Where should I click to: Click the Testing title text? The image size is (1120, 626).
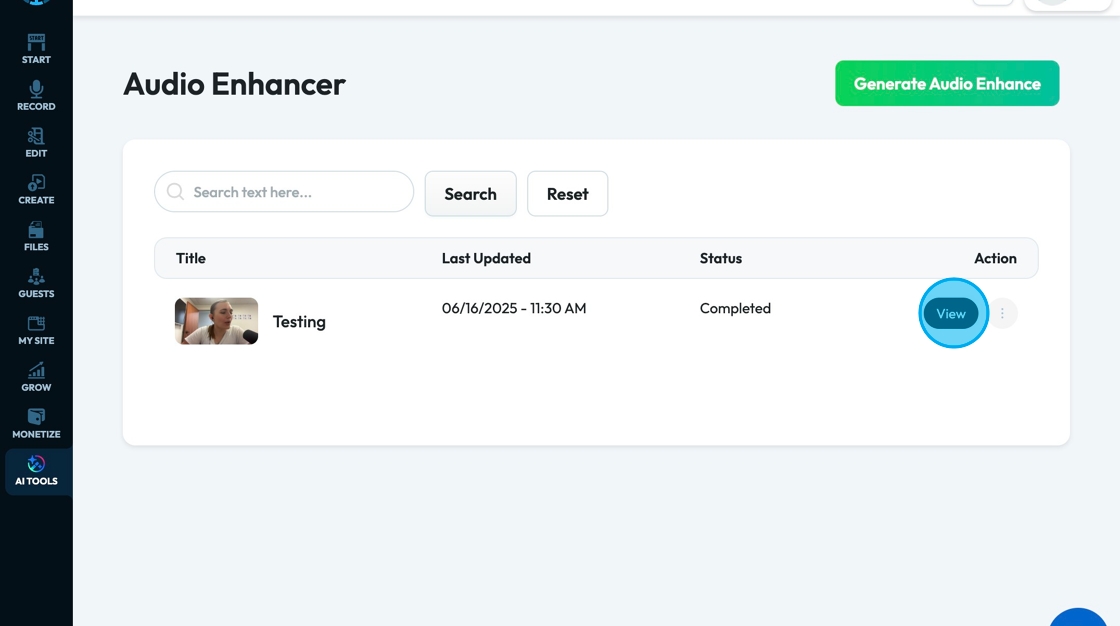point(299,322)
